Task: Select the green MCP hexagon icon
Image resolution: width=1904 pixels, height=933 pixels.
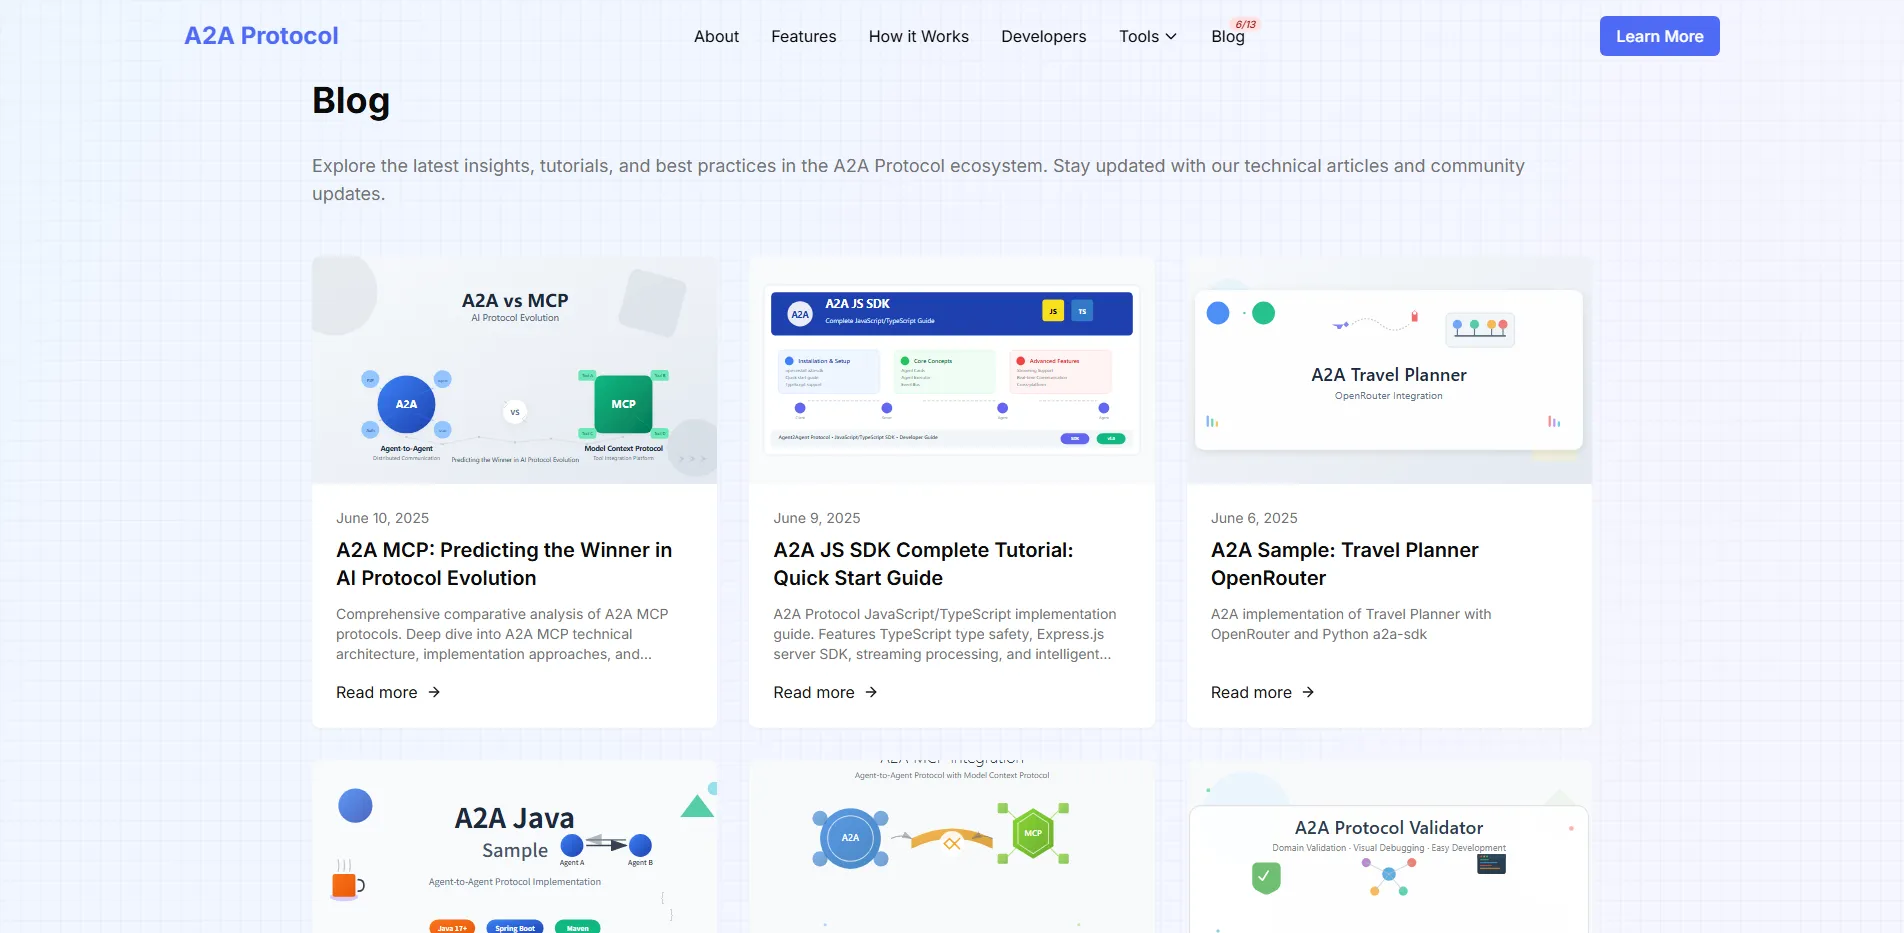Action: 1034,833
